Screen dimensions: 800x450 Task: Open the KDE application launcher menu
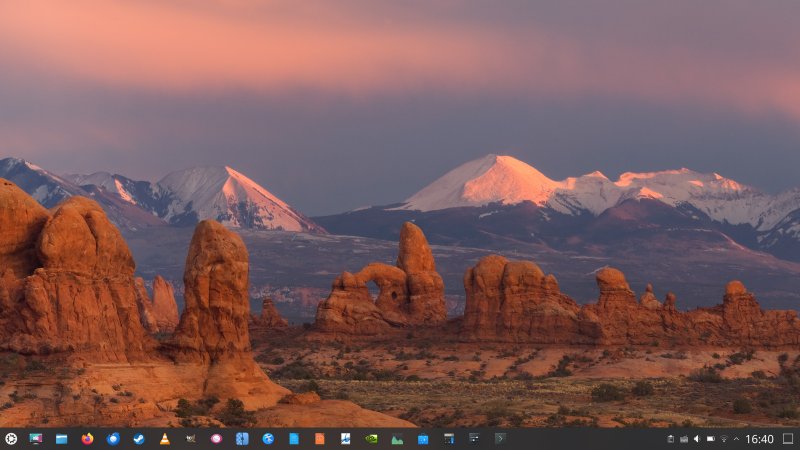tap(11, 438)
